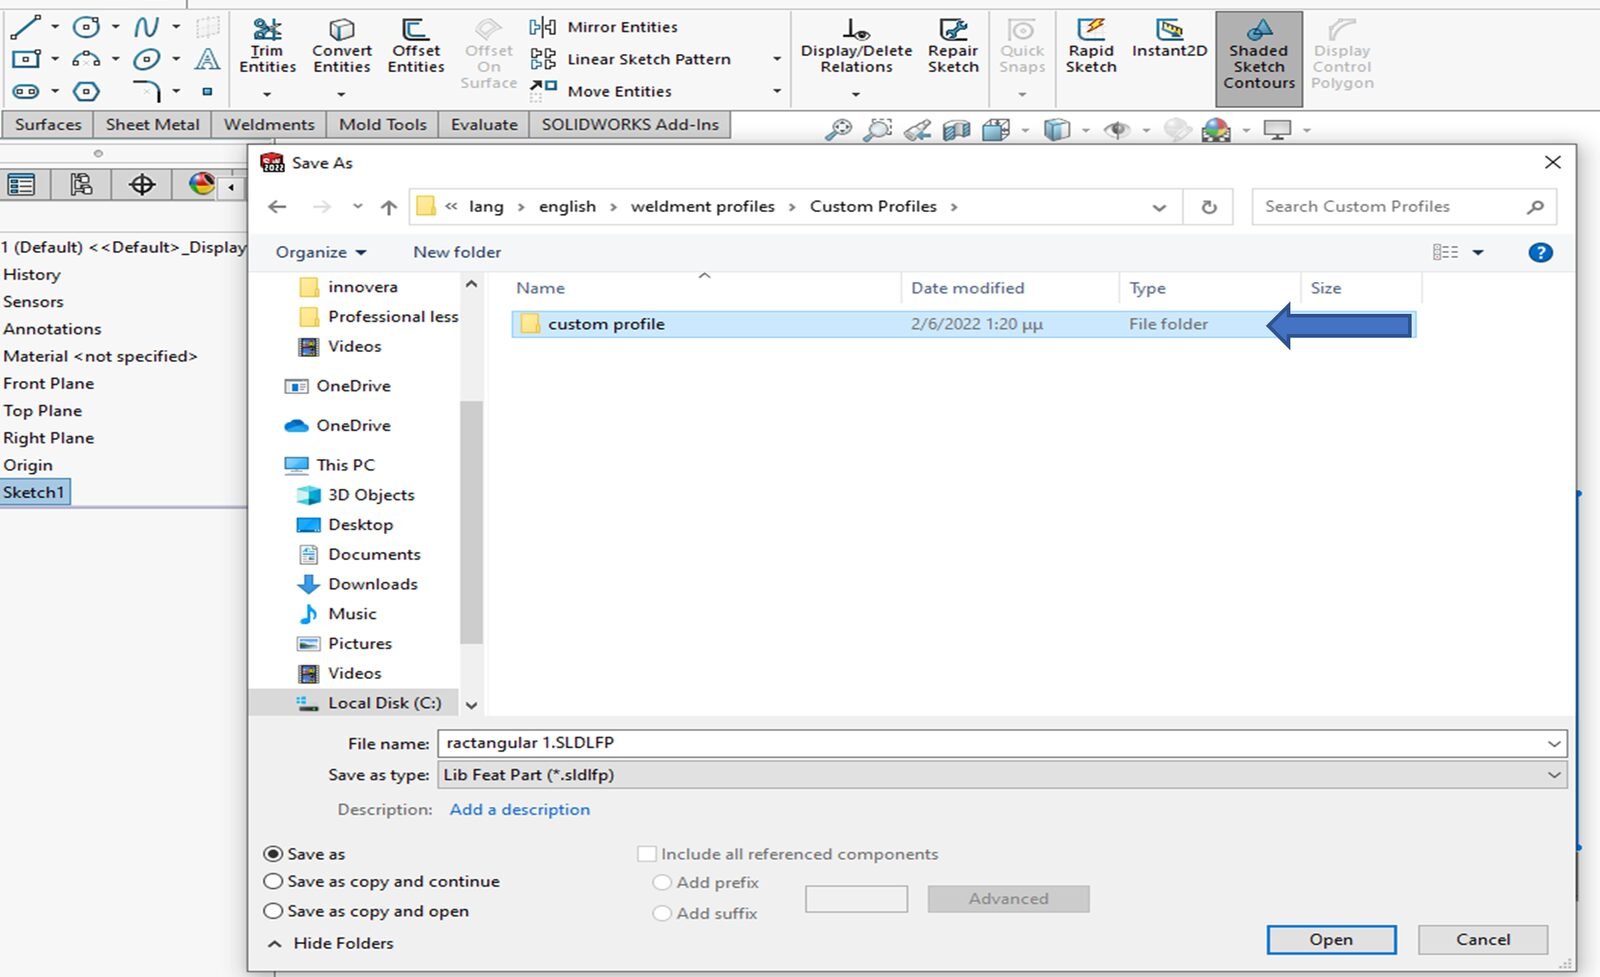The width and height of the screenshot is (1600, 977).
Task: Choose Save as copy and continue
Action: [273, 882]
